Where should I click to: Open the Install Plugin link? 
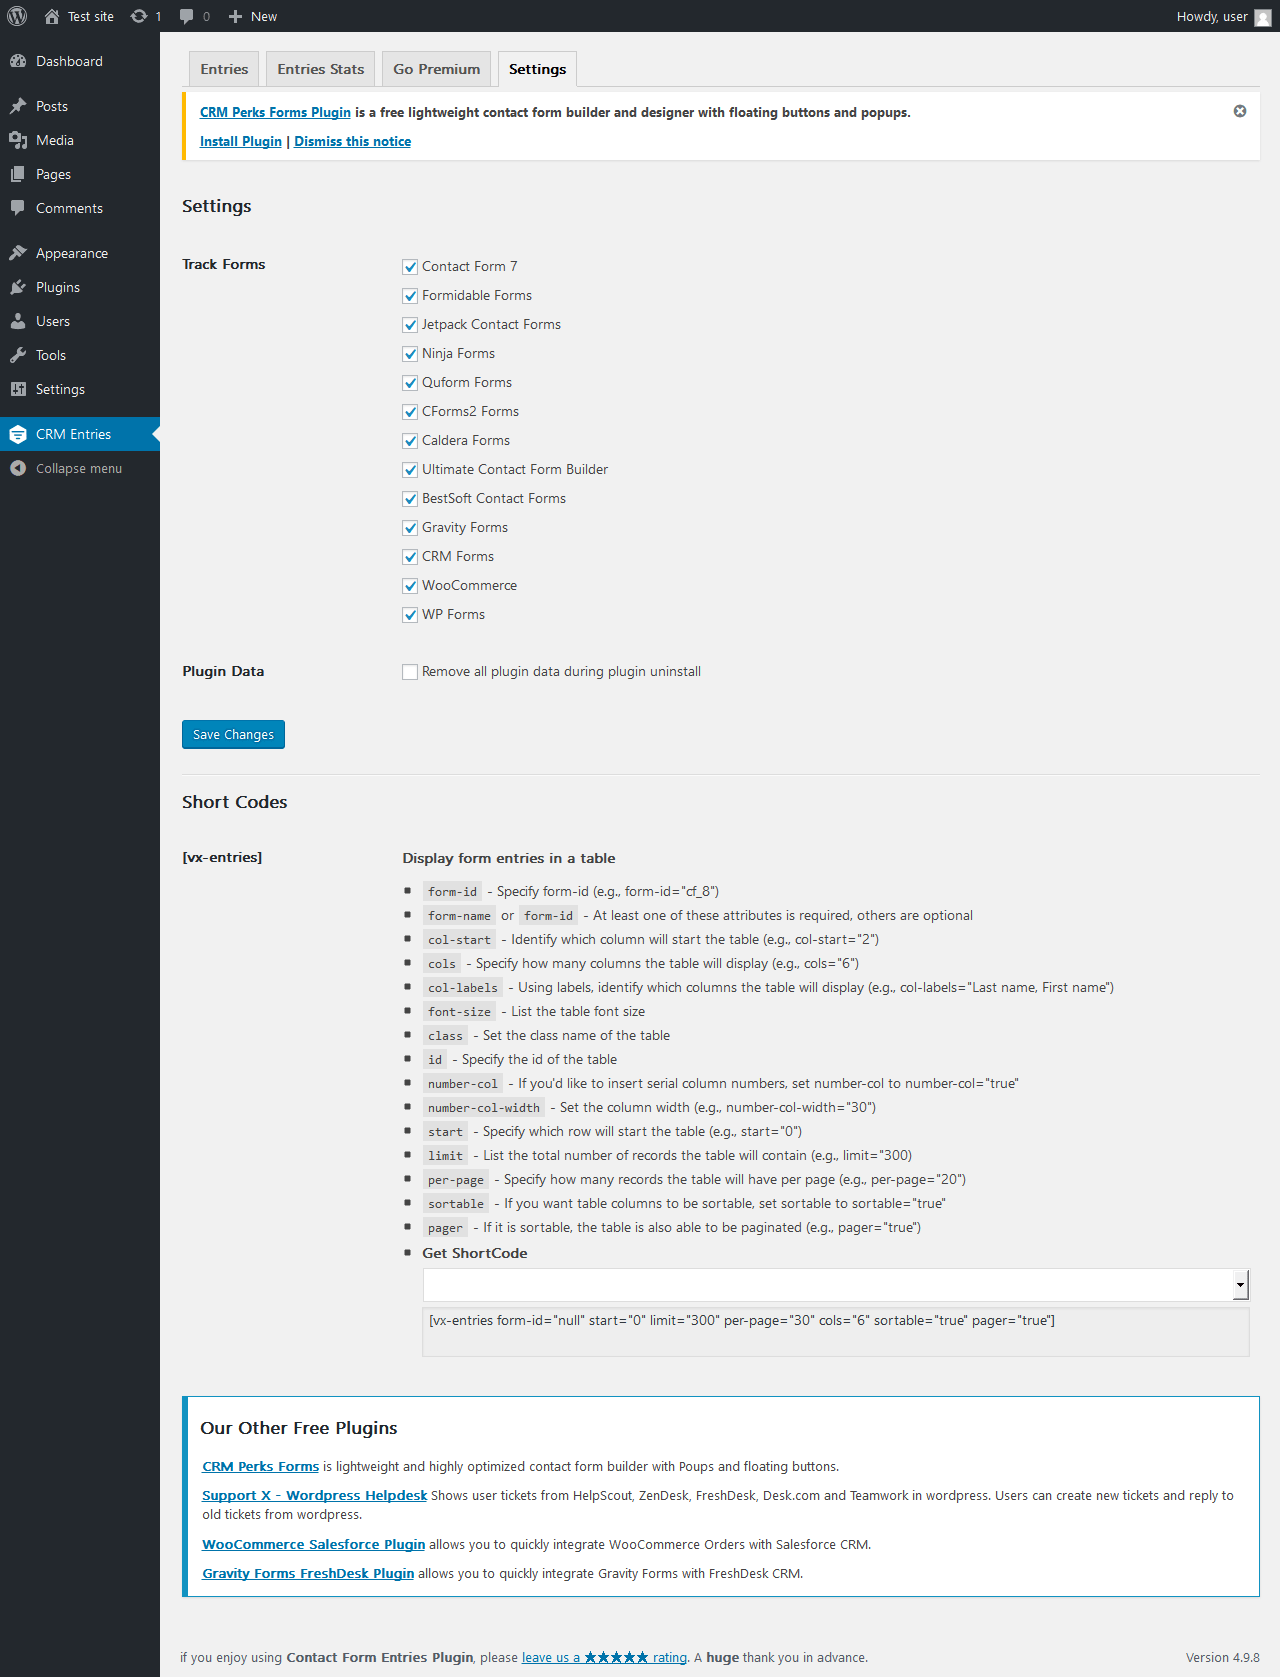[x=241, y=141]
